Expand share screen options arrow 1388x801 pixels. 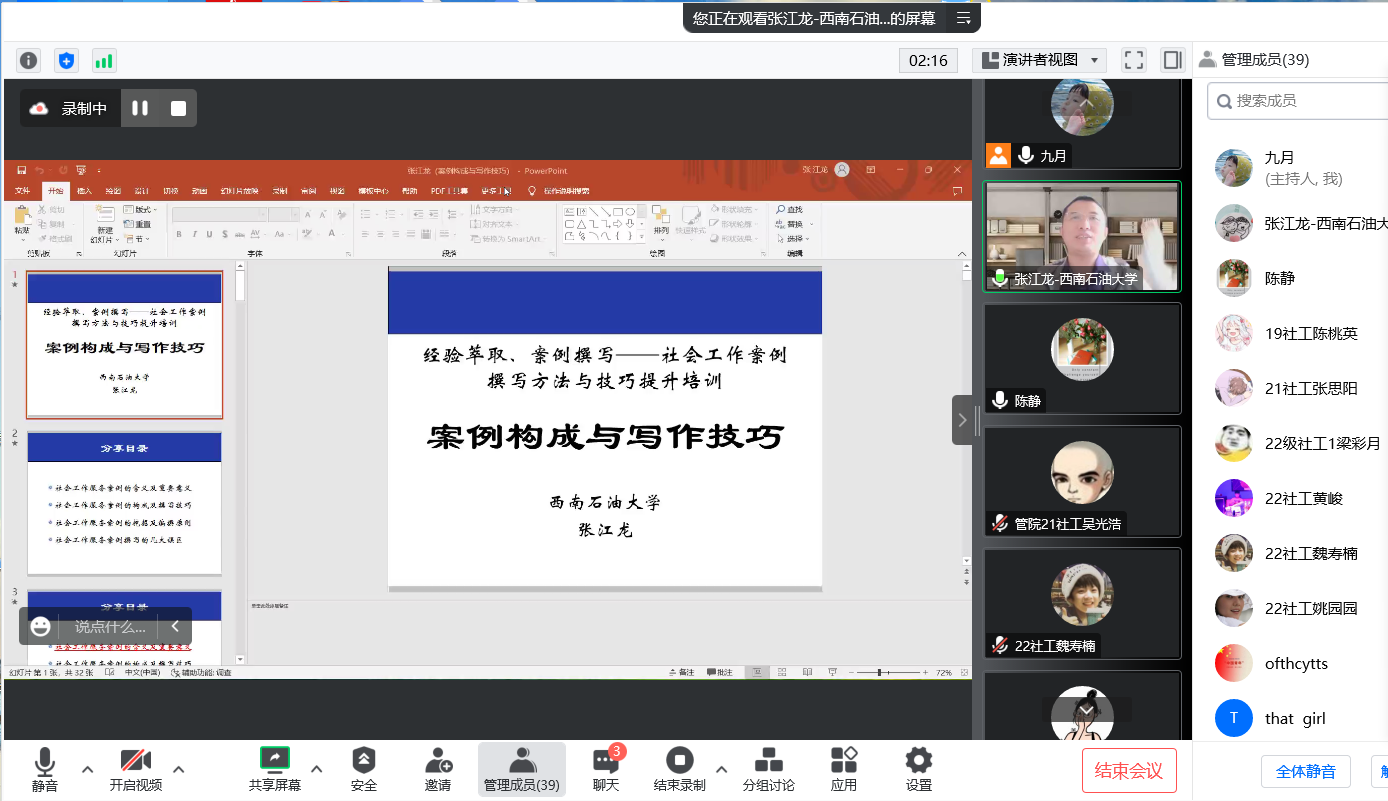pyautogui.click(x=317, y=769)
